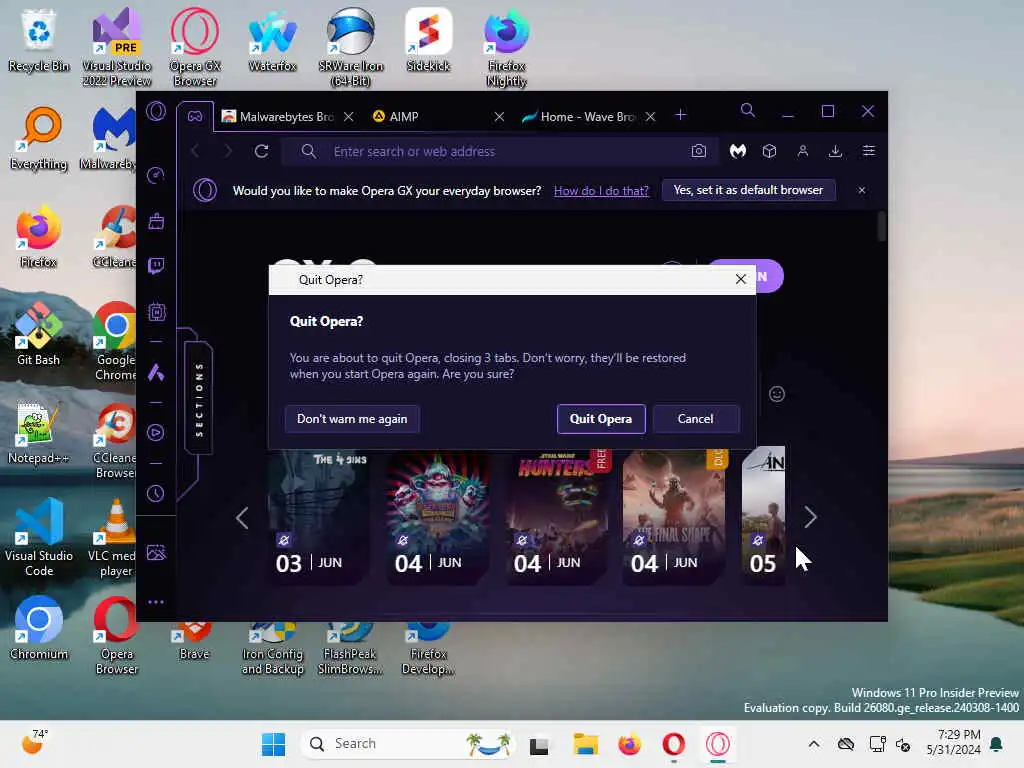Image resolution: width=1024 pixels, height=768 pixels.
Task: Open sidebar three-dots settings
Action: (x=156, y=602)
